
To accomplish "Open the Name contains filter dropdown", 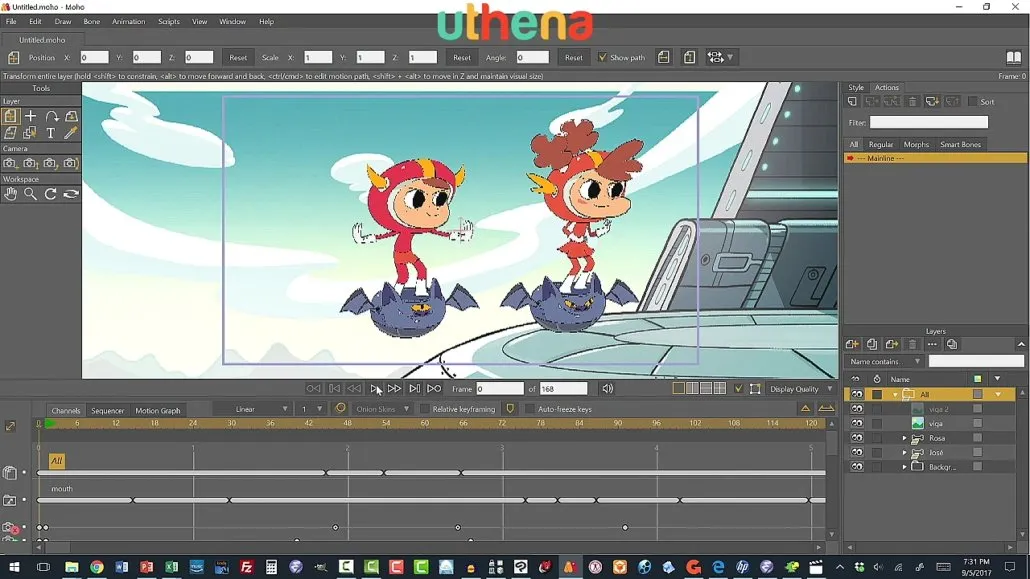I will point(884,361).
